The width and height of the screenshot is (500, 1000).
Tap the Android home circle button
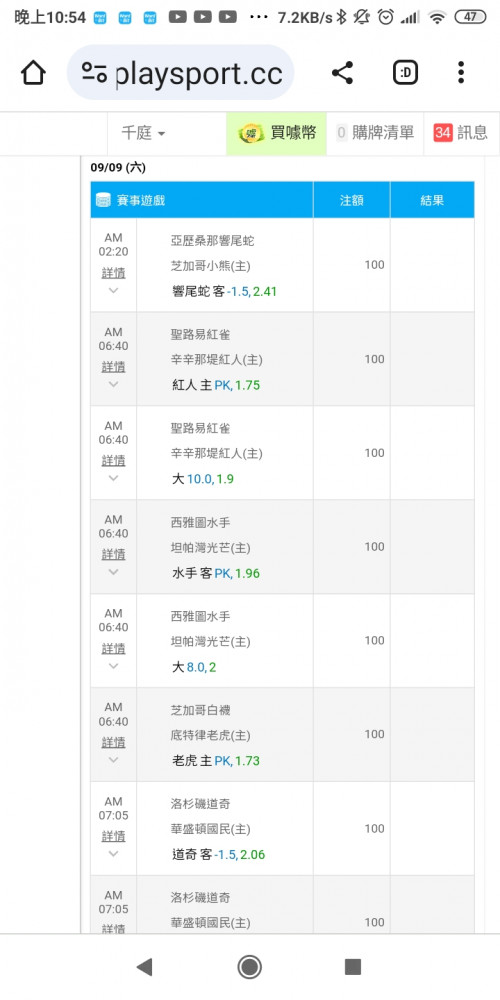tap(249, 967)
